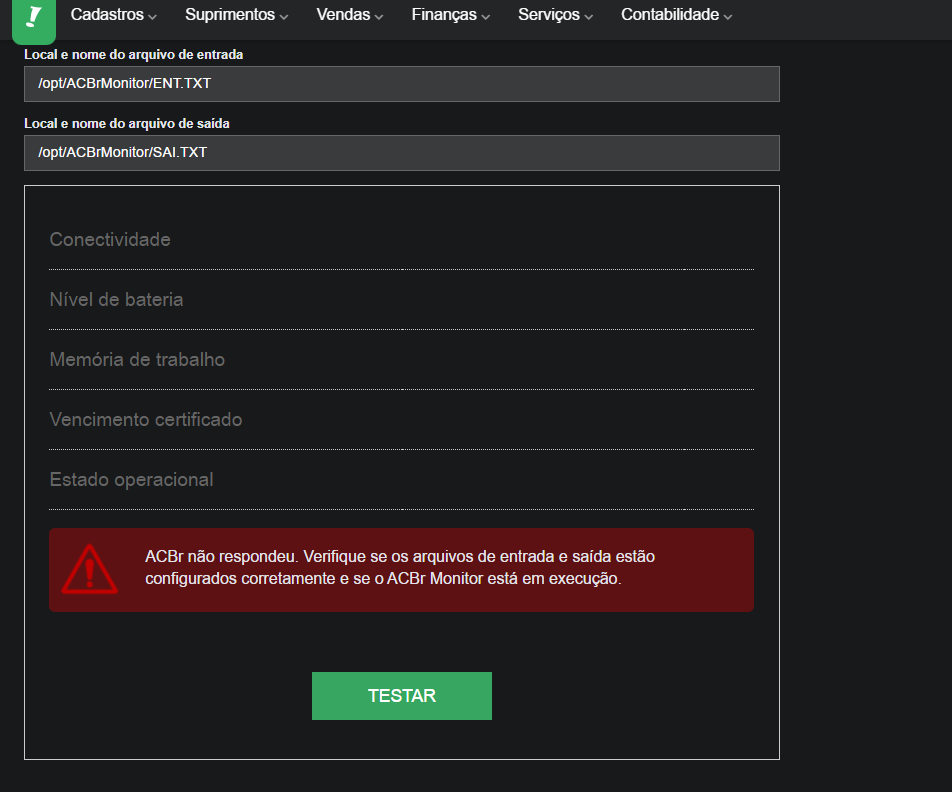The image size is (952, 792).
Task: Open the Contabilidade menu
Action: 676,15
